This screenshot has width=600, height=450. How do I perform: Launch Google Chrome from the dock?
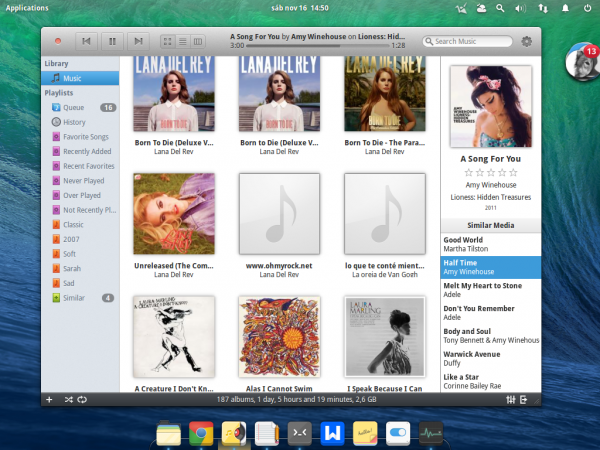(201, 434)
